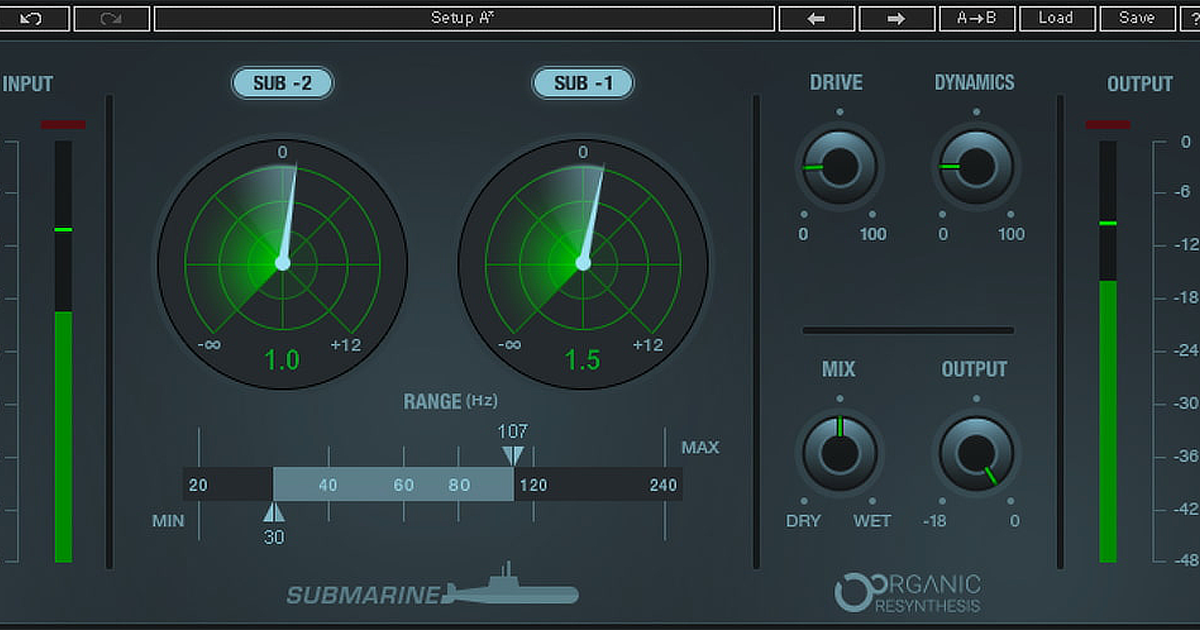The width and height of the screenshot is (1200, 630).
Task: Click the WET label under Mix knob
Action: tap(872, 521)
